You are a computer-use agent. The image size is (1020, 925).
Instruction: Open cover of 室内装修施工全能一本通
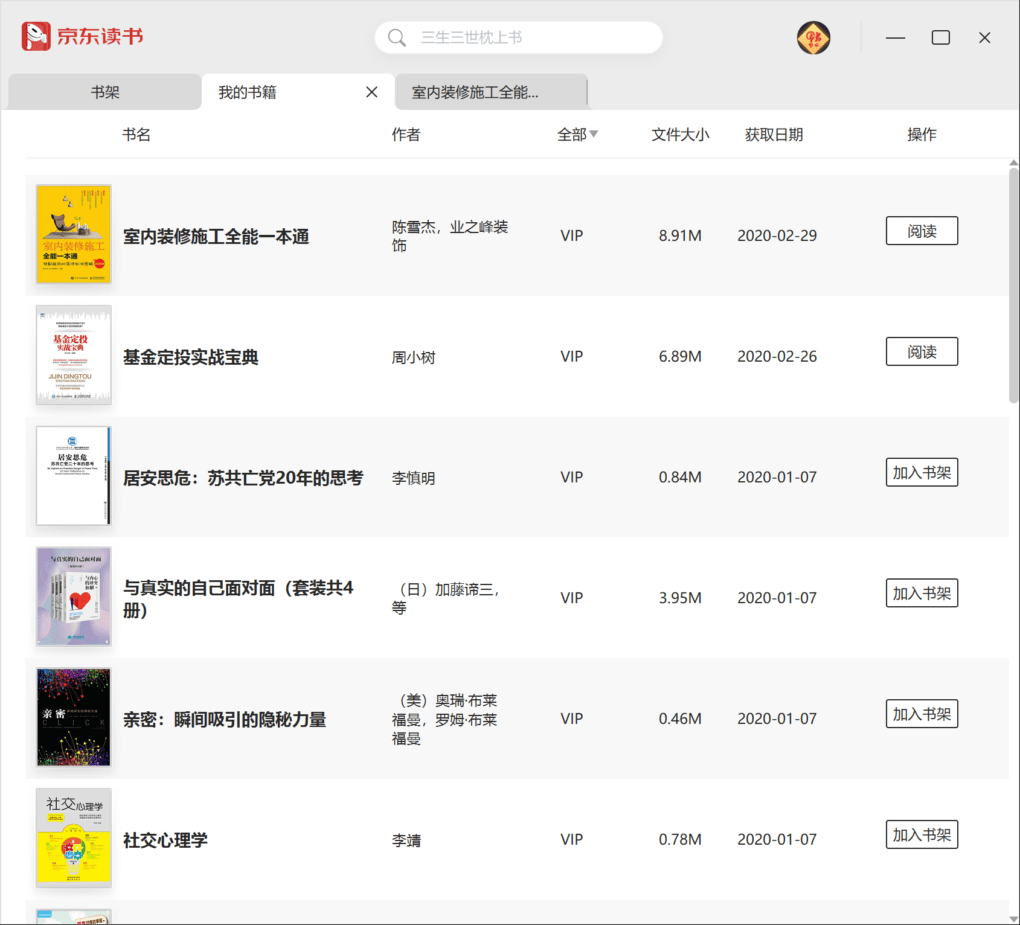pos(74,234)
